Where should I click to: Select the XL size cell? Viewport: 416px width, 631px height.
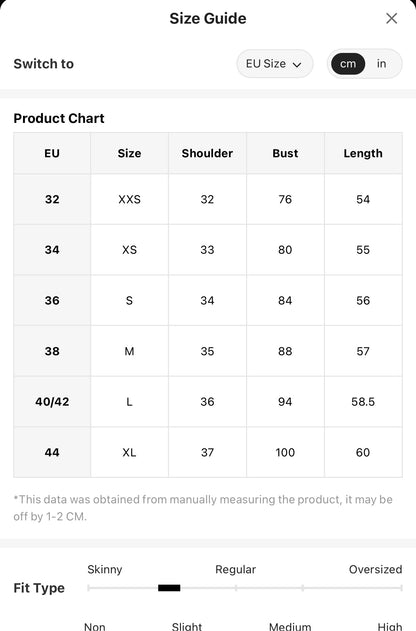tap(130, 452)
